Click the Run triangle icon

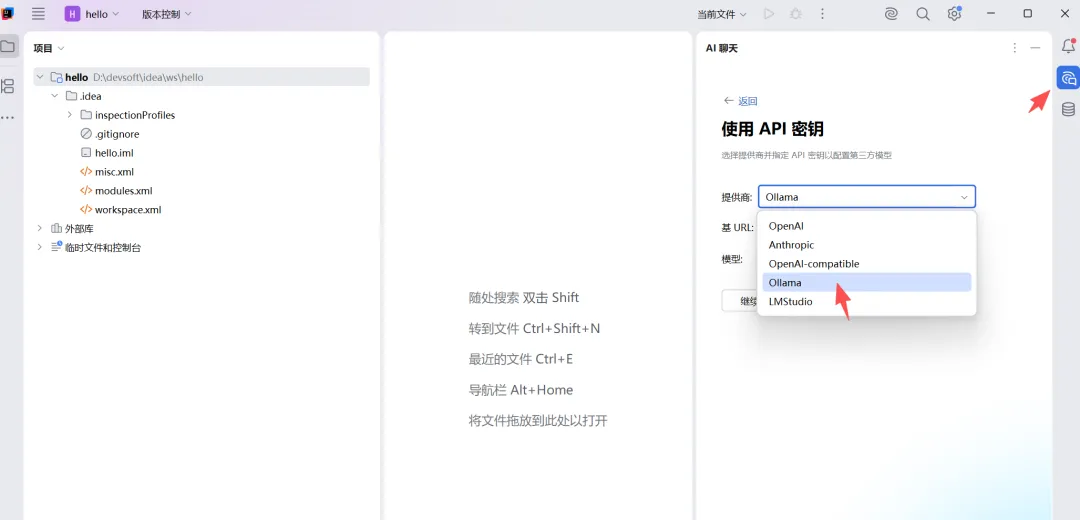pos(769,14)
